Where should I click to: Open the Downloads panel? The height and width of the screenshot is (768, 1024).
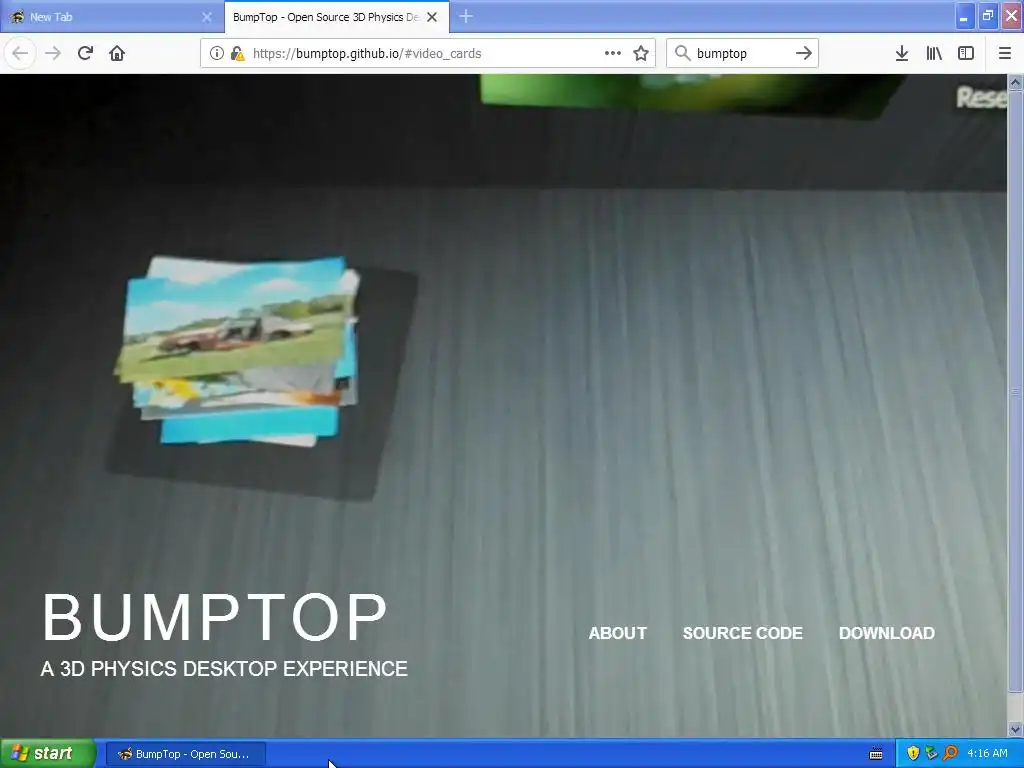click(x=901, y=53)
